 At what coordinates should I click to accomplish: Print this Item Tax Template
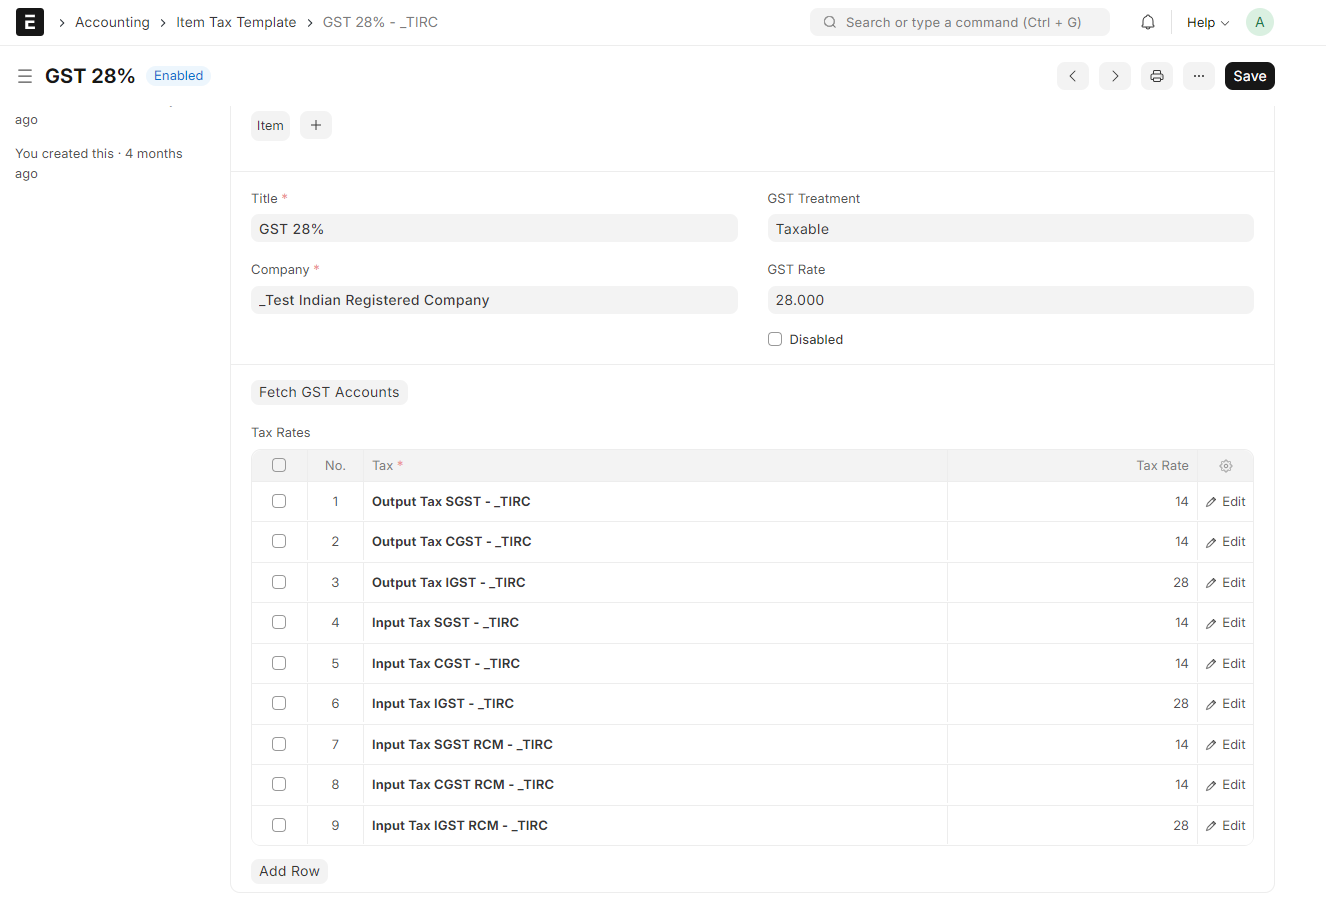[x=1157, y=76]
